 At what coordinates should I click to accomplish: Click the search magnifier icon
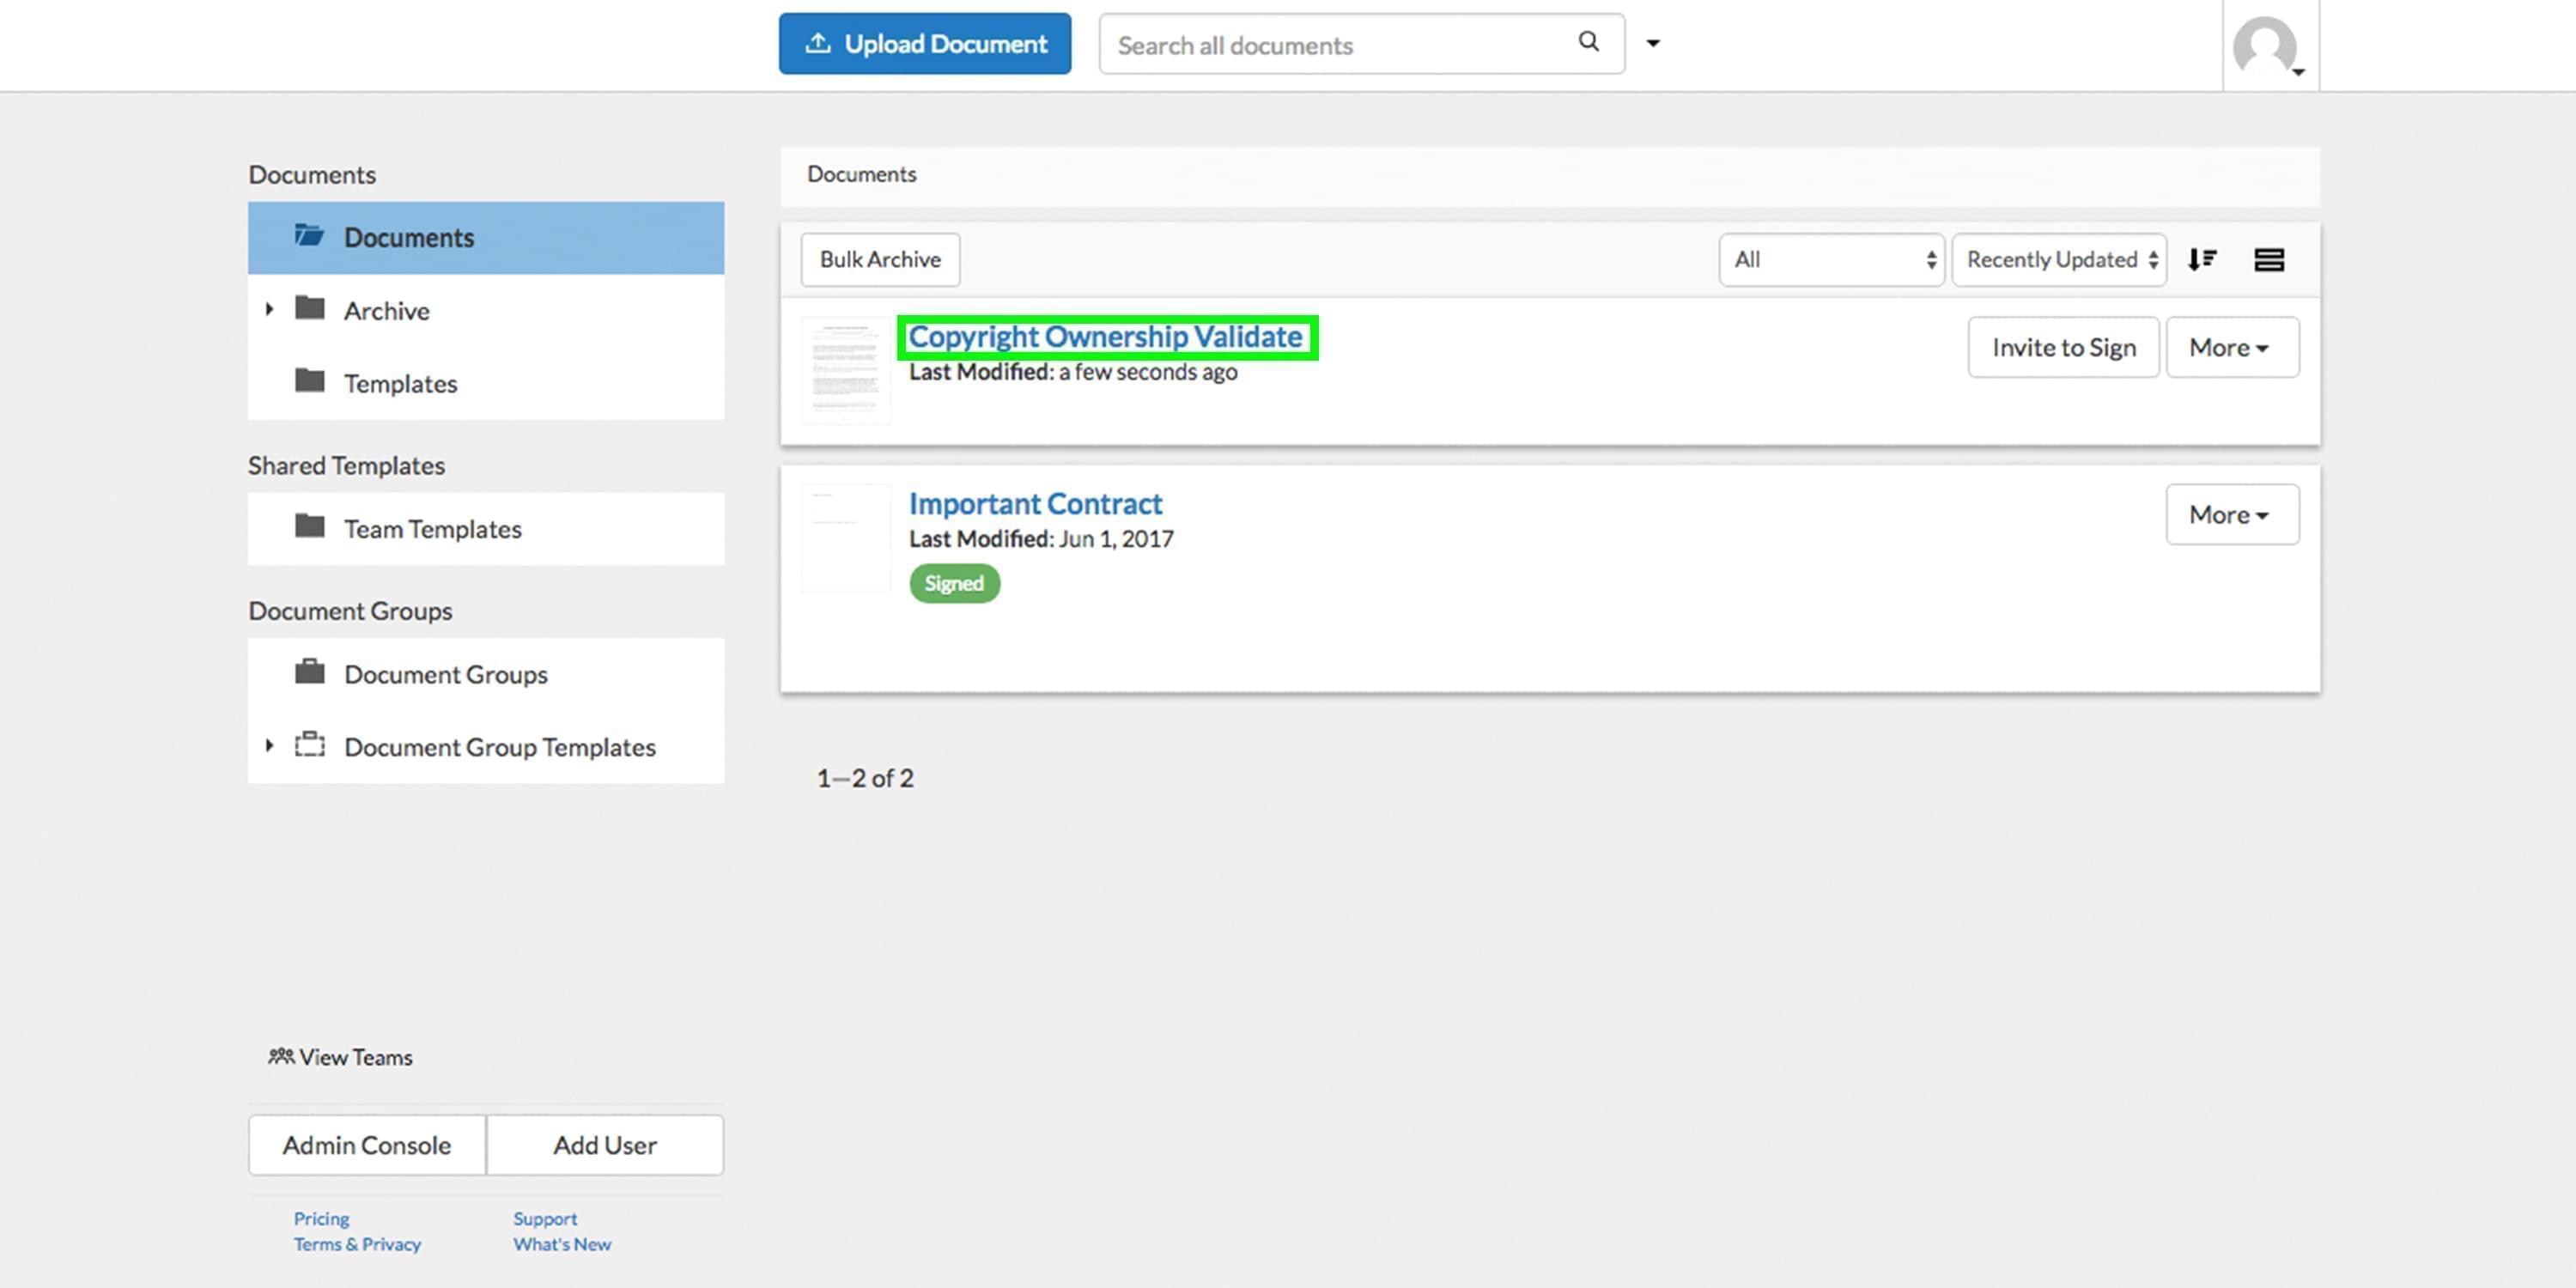(1588, 42)
